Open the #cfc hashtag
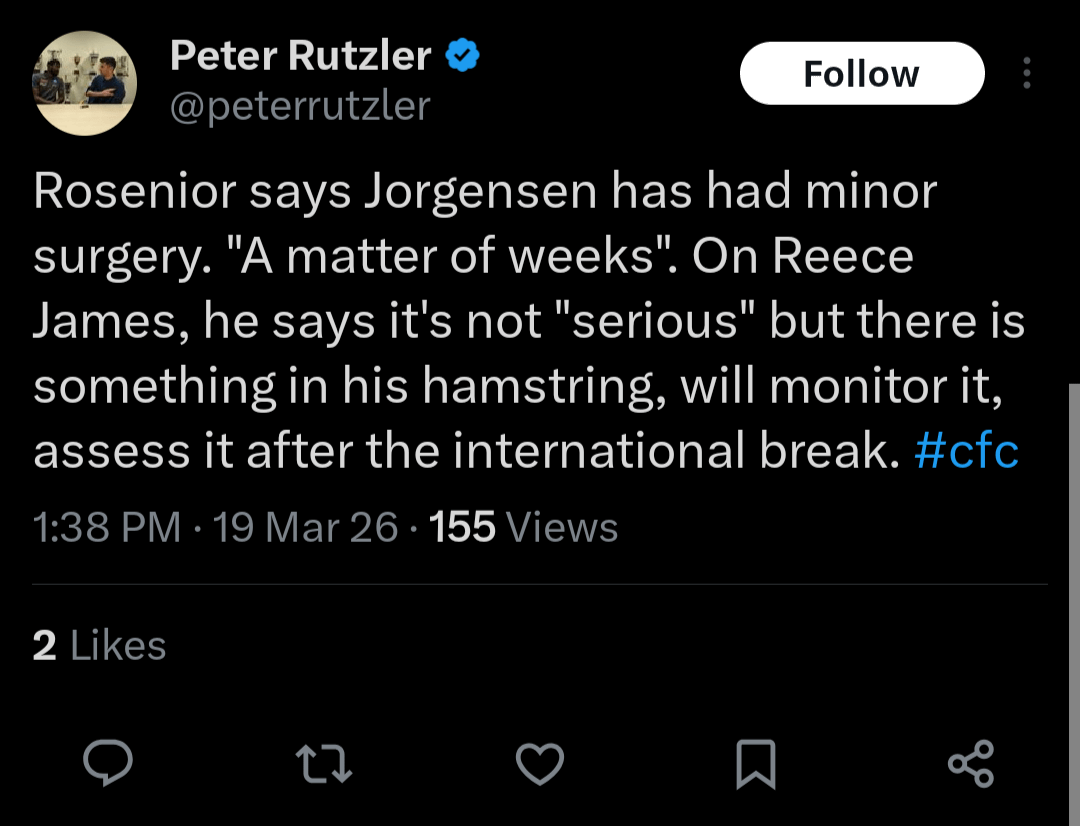Screen dimensions: 1080x826 point(966,452)
